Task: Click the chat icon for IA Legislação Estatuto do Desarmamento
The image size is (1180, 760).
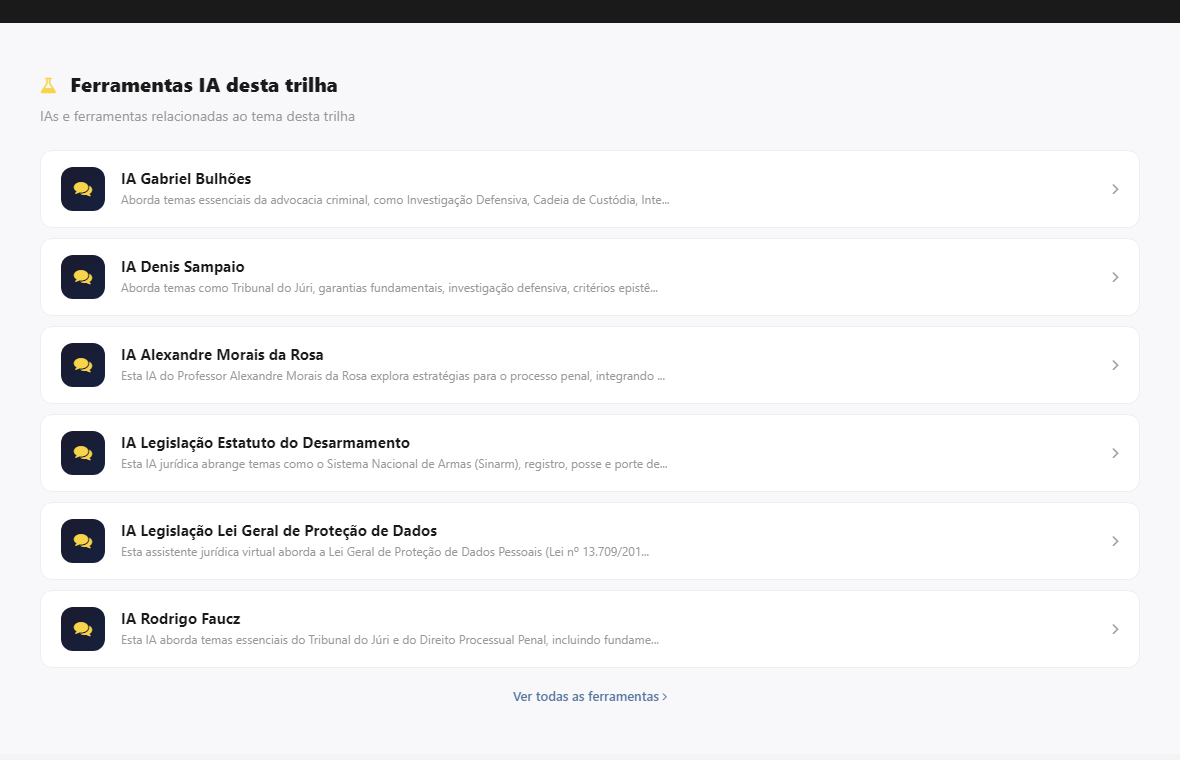Action: pos(83,453)
